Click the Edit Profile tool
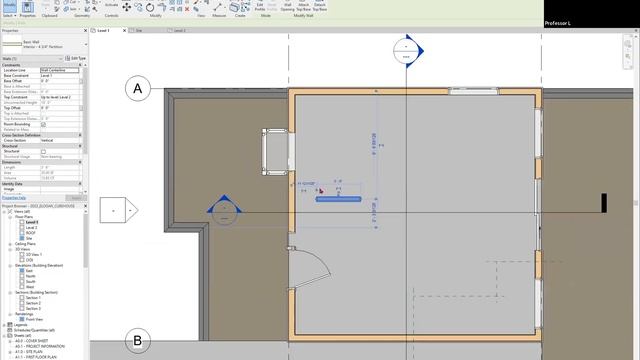This screenshot has width=640, height=360. coord(260,6)
